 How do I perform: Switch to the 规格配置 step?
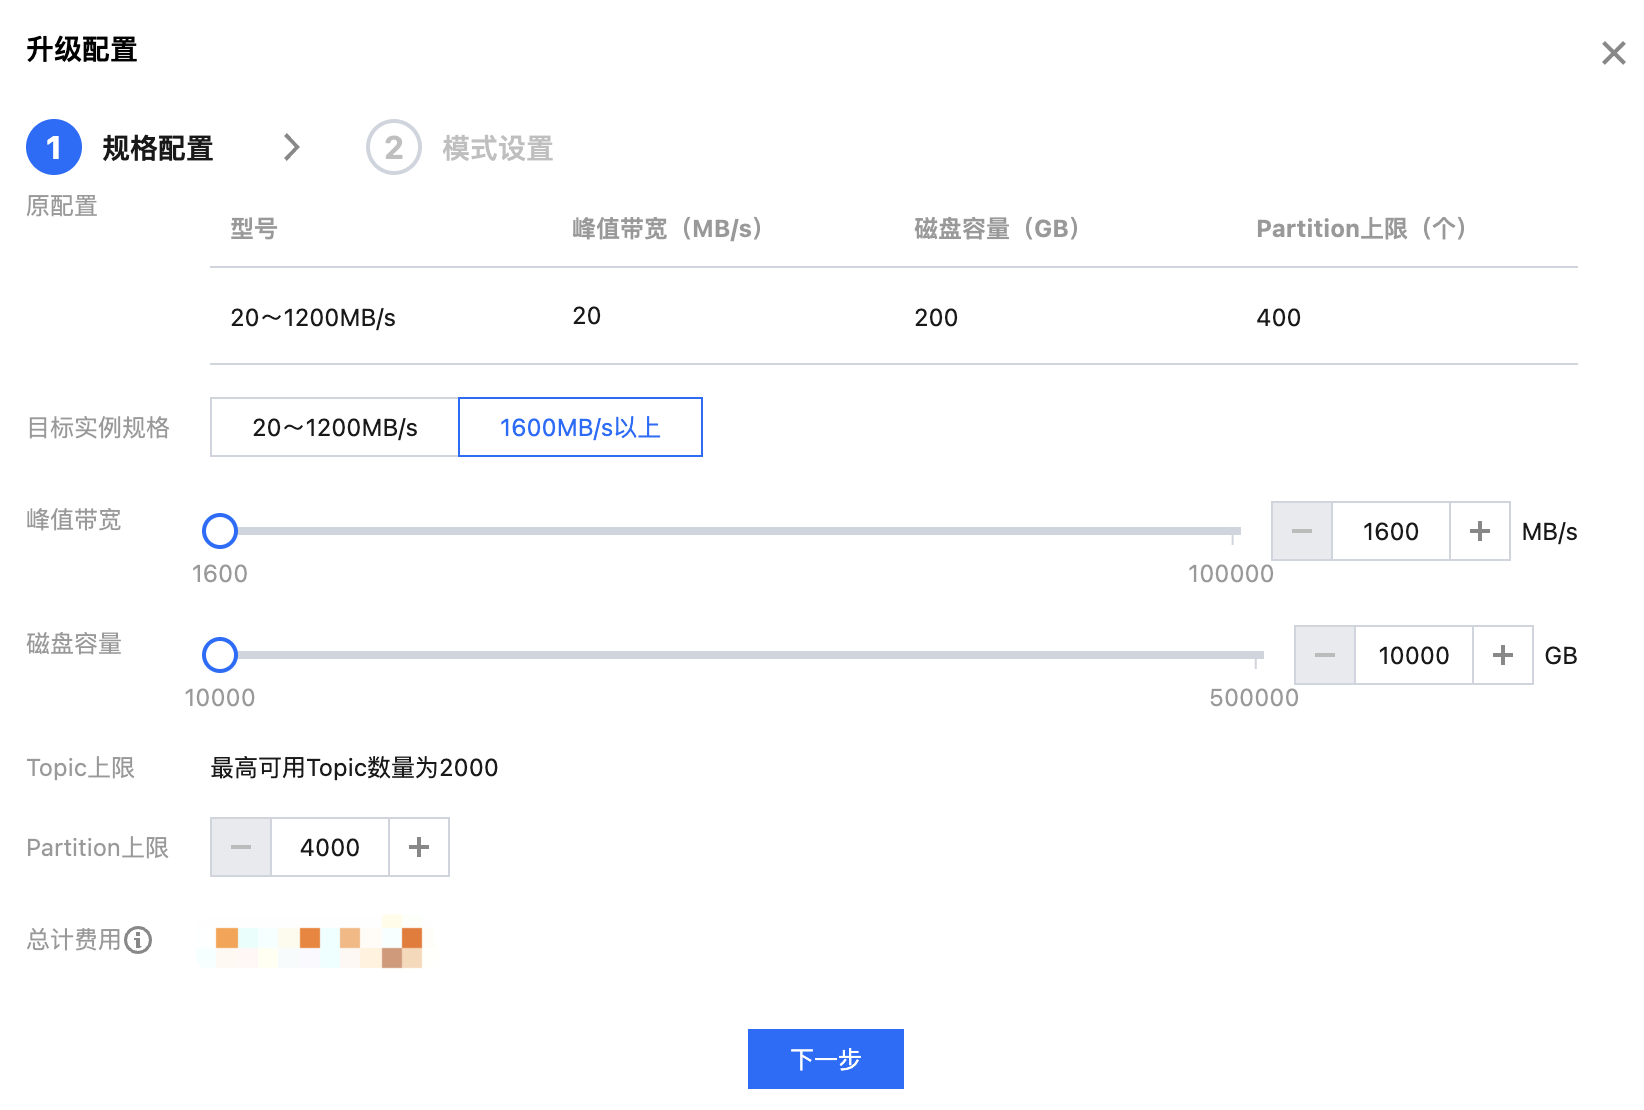156,147
